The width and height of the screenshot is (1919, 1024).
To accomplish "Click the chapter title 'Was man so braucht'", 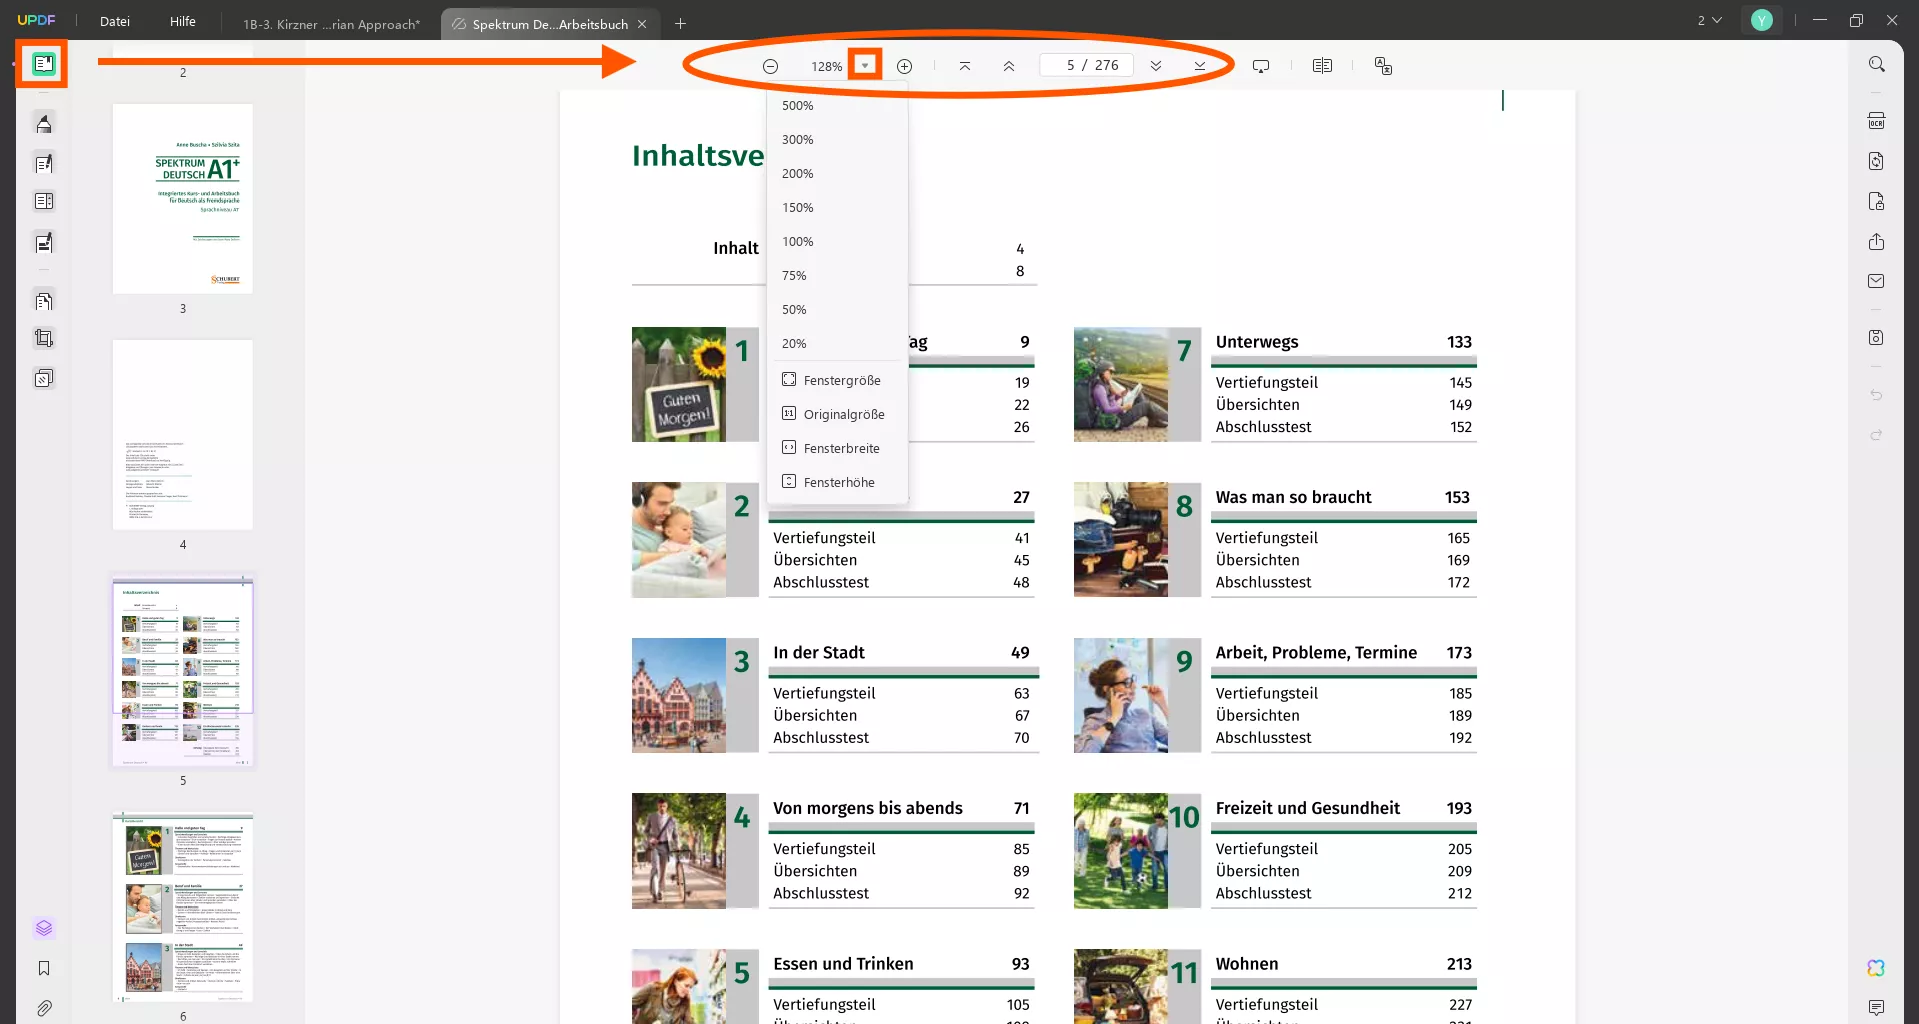I will pos(1293,497).
